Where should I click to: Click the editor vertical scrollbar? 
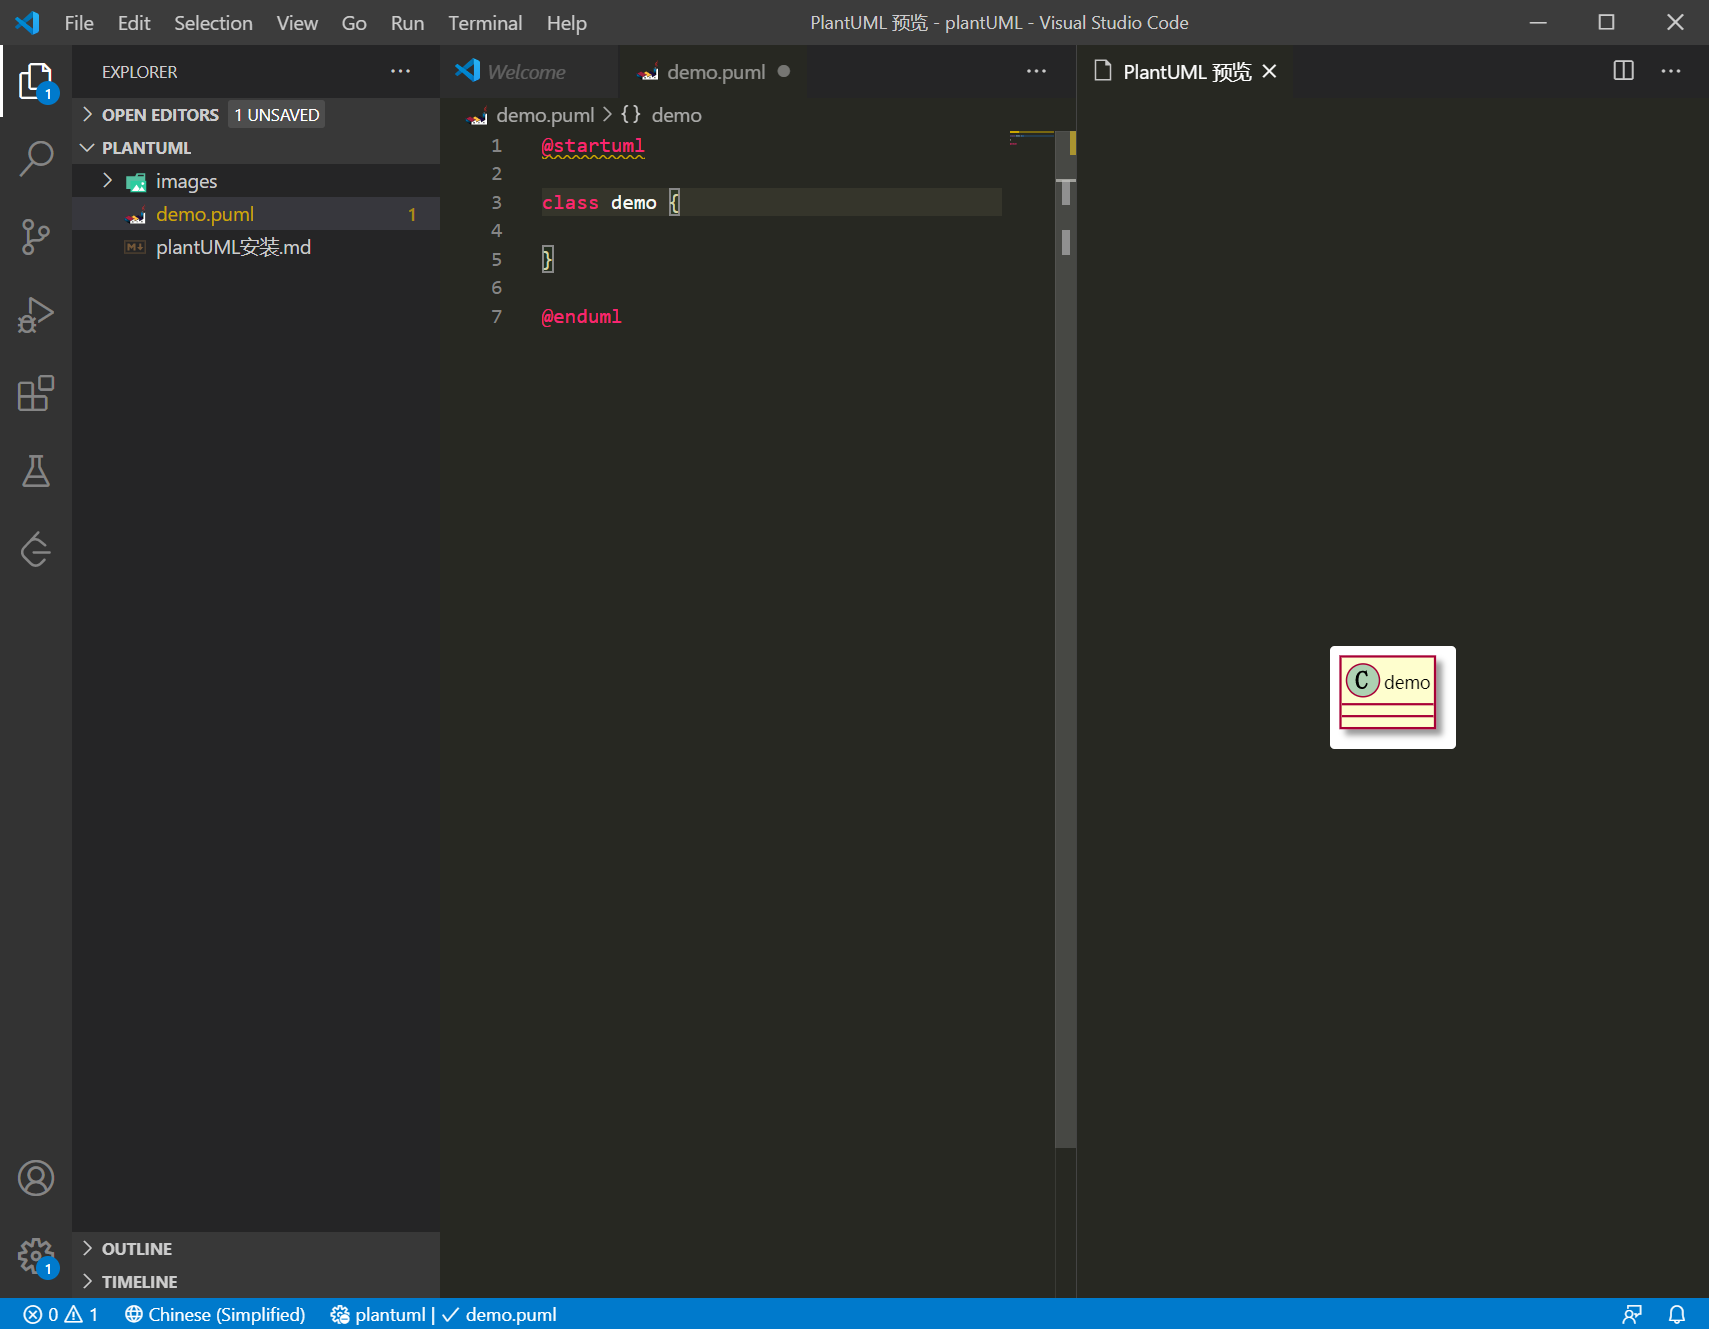(1066, 640)
